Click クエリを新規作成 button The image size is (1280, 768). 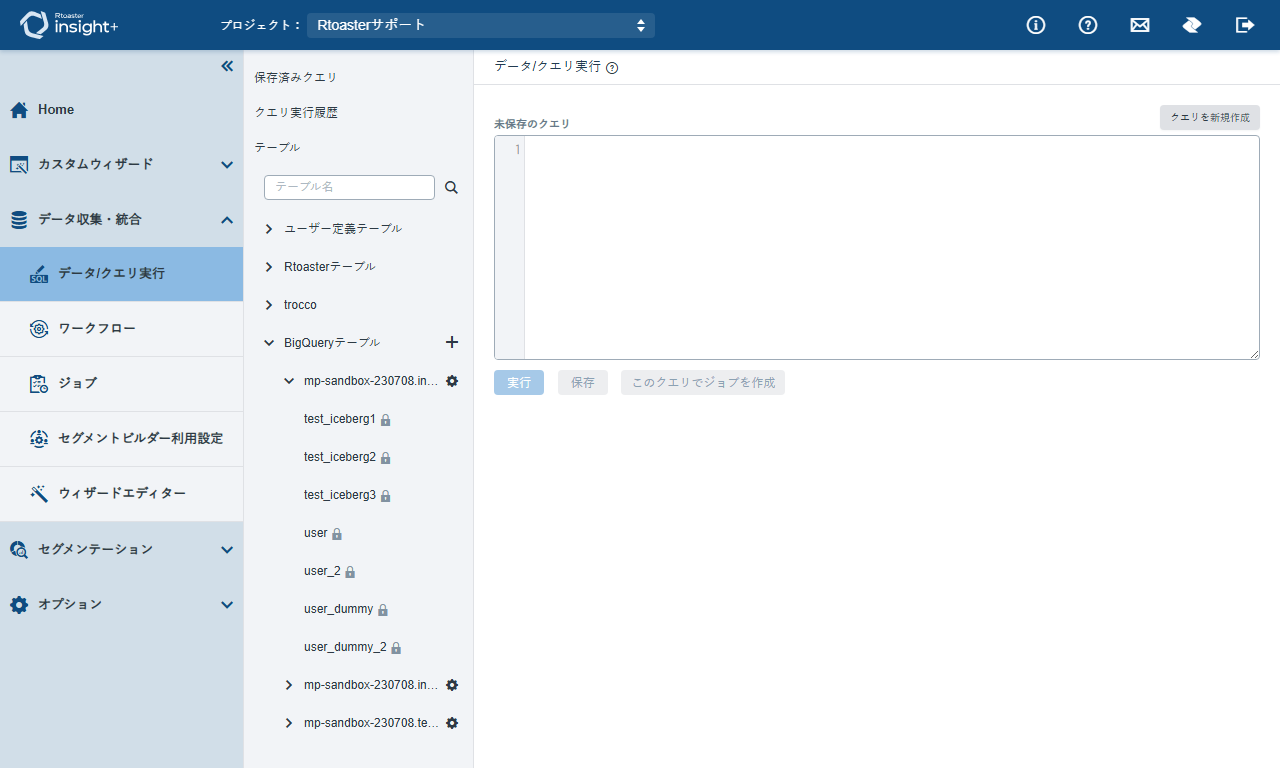click(x=1210, y=117)
